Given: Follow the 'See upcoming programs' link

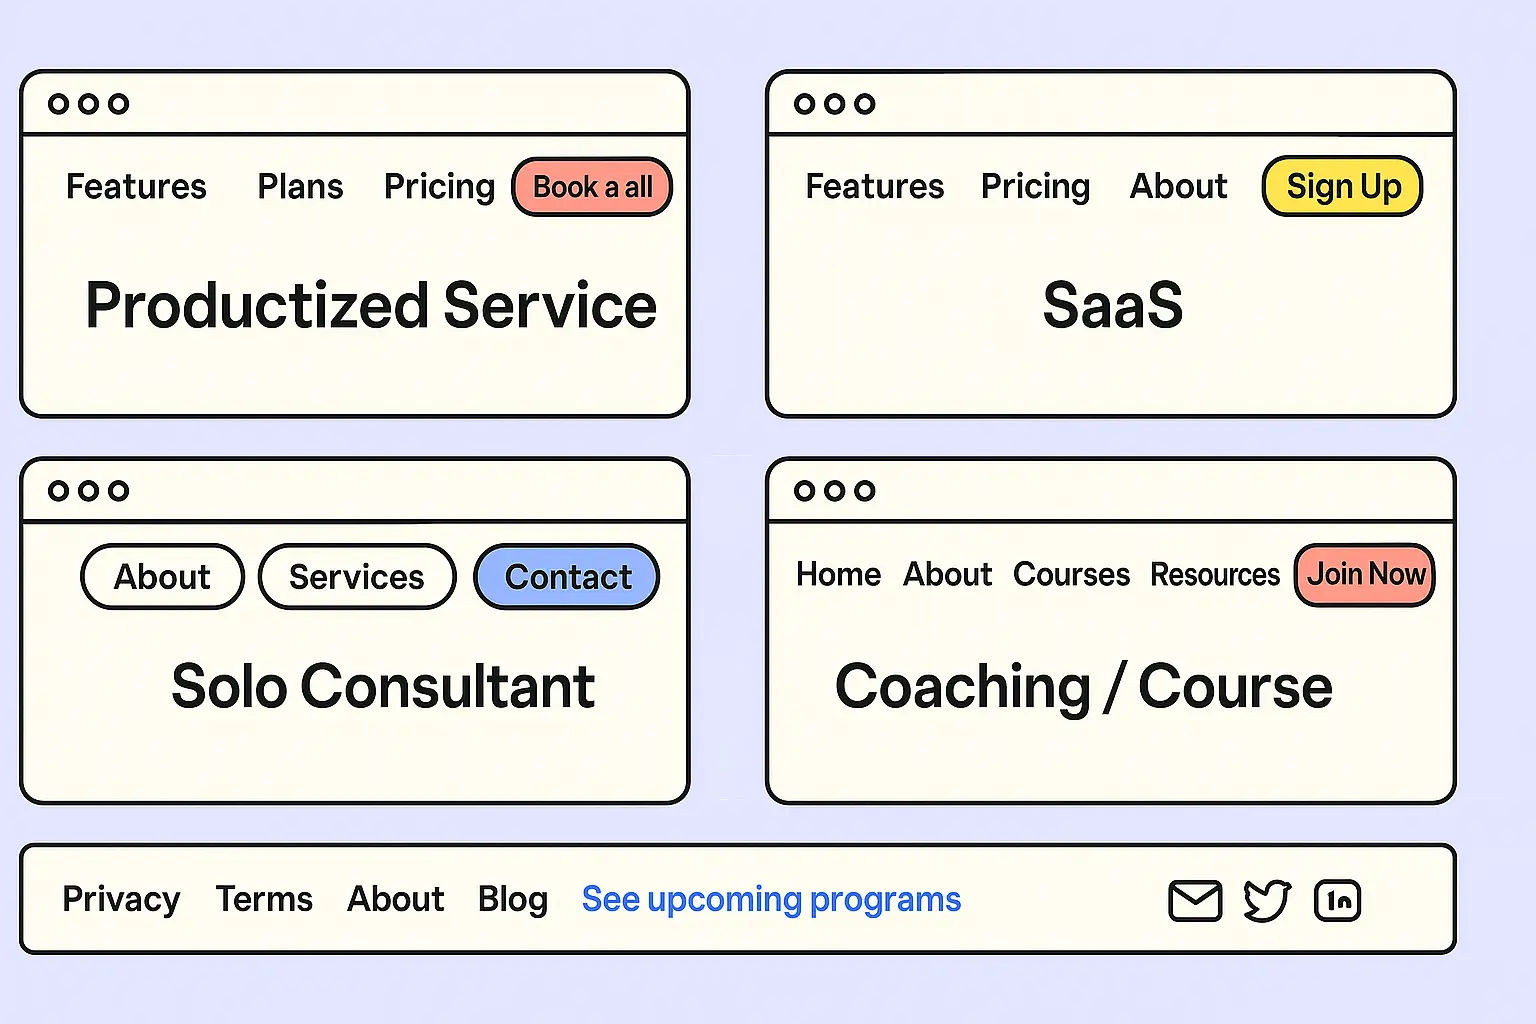Looking at the screenshot, I should [x=771, y=900].
